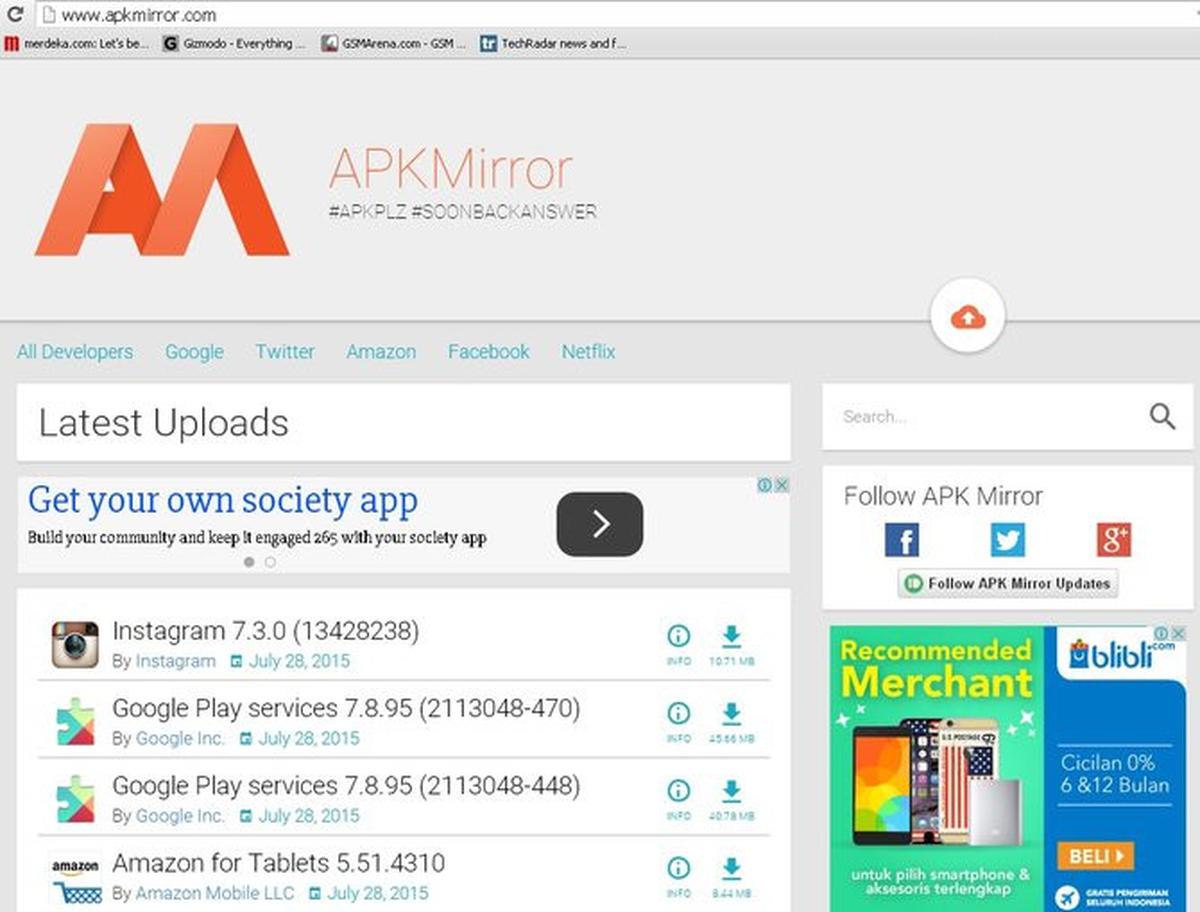
Task: Filter by Google developer link
Action: [x=194, y=352]
